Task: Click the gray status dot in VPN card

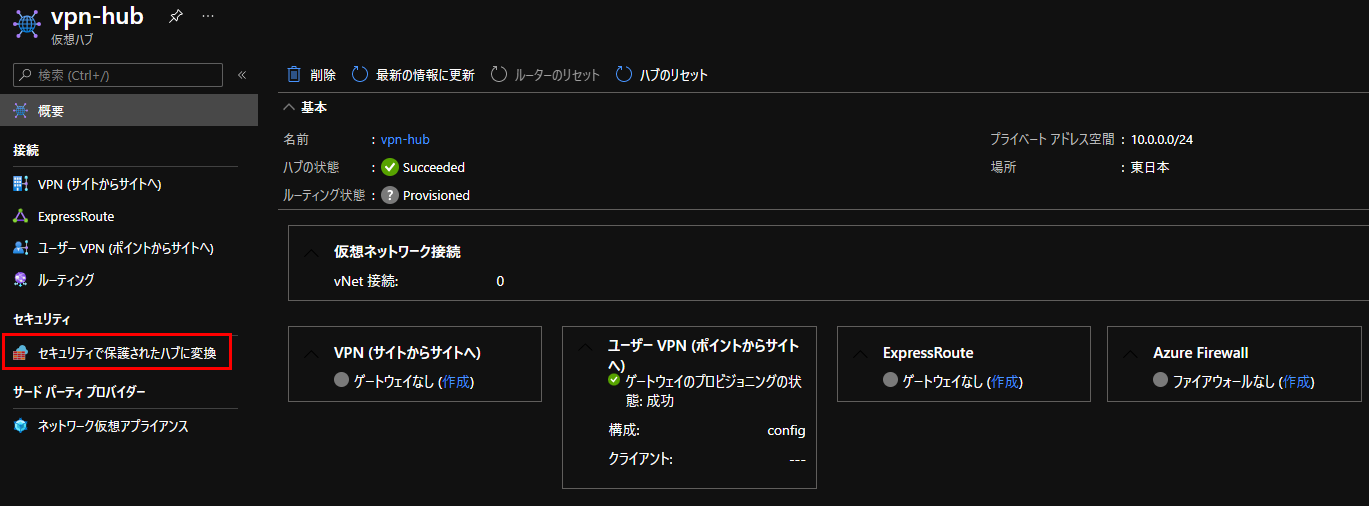Action: tap(342, 380)
